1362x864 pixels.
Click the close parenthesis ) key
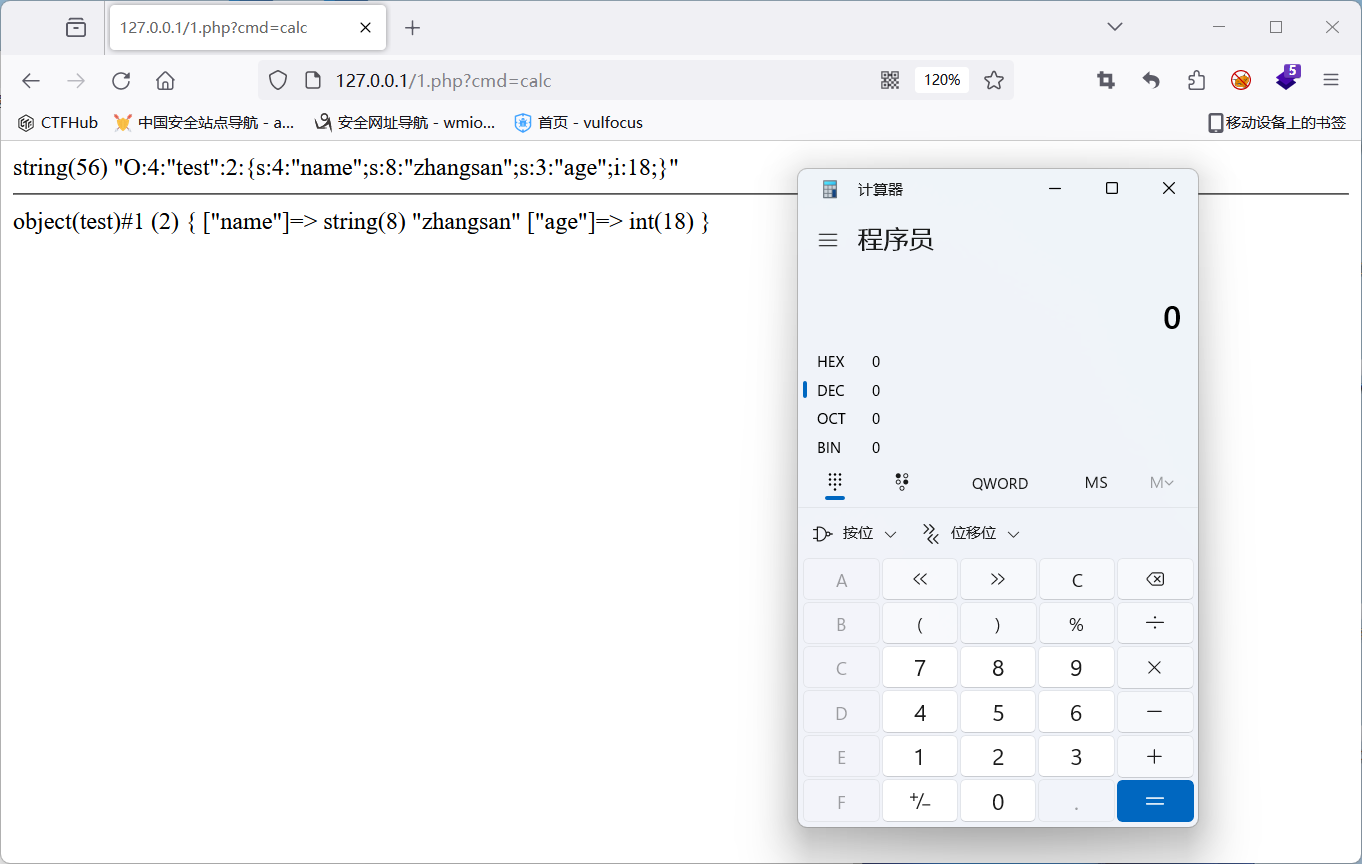(998, 624)
